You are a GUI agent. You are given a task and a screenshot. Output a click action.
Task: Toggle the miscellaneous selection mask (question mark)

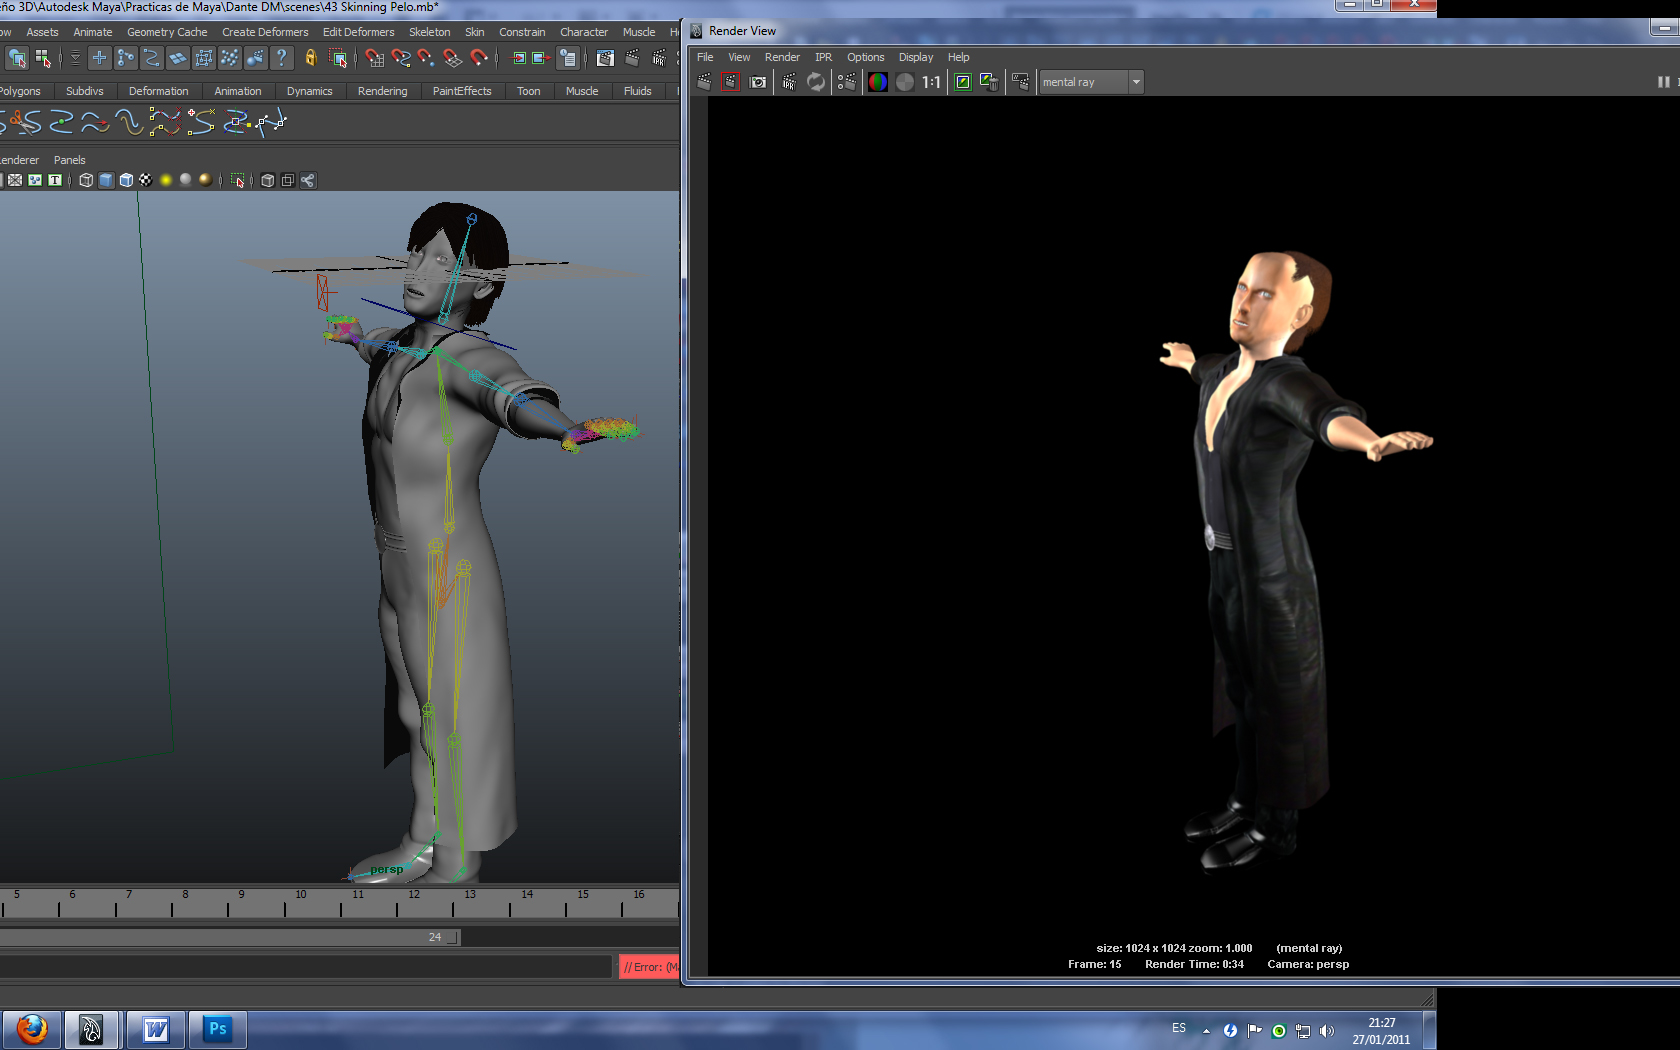(281, 58)
